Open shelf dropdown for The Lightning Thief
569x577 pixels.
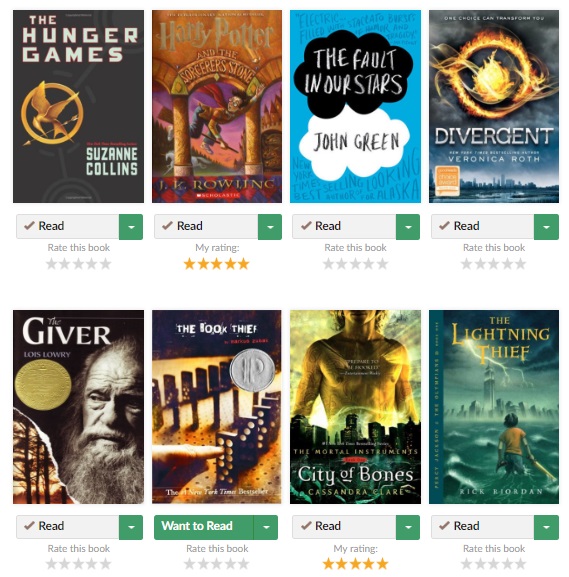click(547, 527)
